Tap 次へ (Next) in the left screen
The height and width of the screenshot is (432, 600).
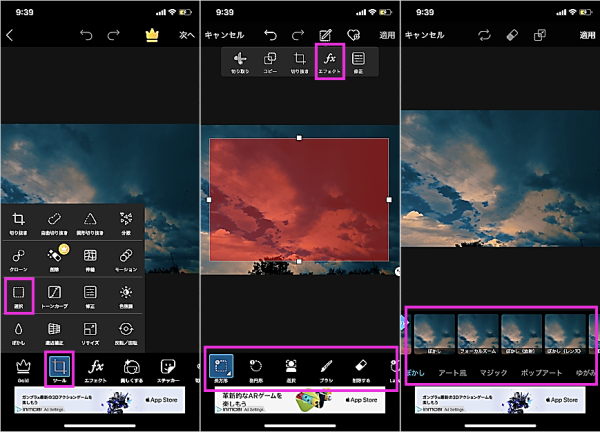(187, 35)
